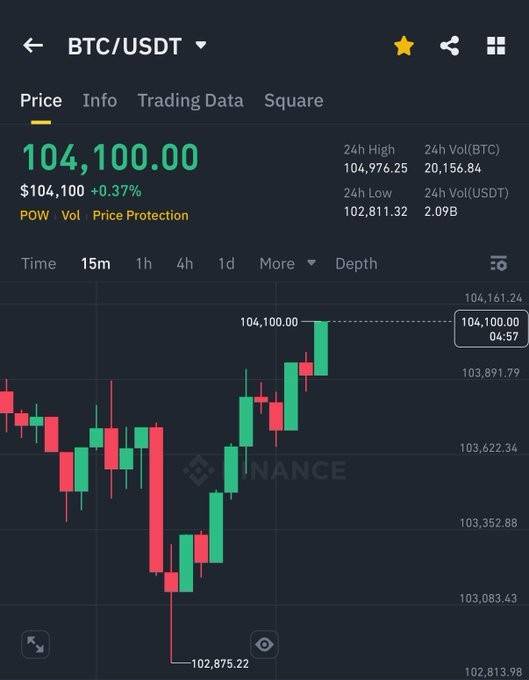Select the 4h chart interval
Screen dimensions: 529x680
185,264
